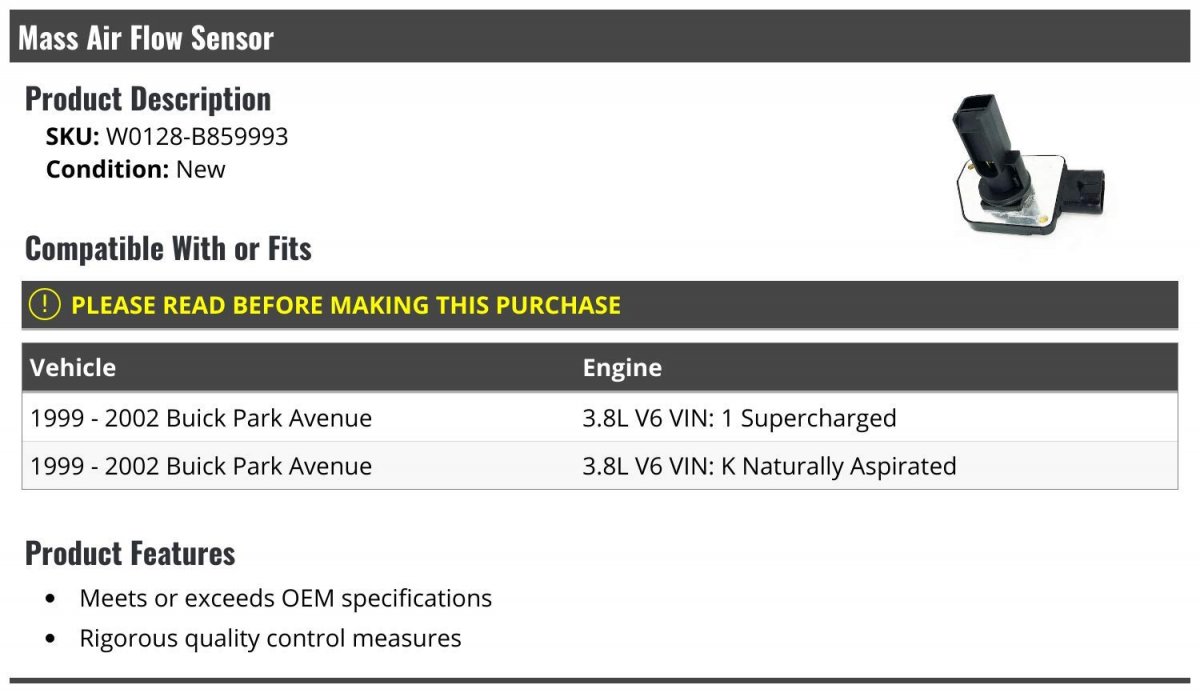Click the bullet point before 'Rigorous quality'
Viewport: 1200px width, 693px height.
(x=51, y=639)
